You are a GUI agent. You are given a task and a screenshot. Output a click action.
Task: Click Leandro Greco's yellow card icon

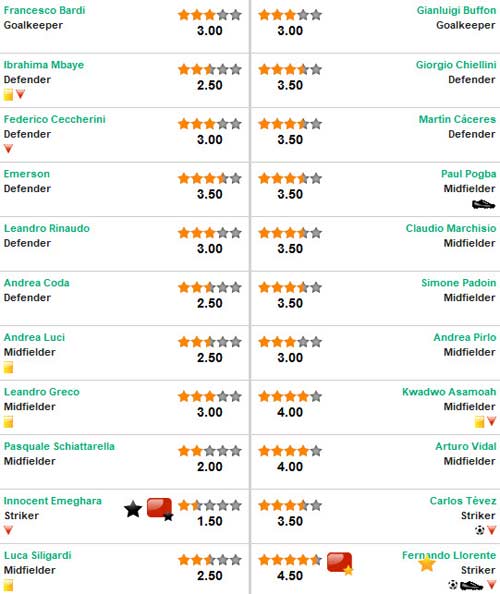[8, 421]
